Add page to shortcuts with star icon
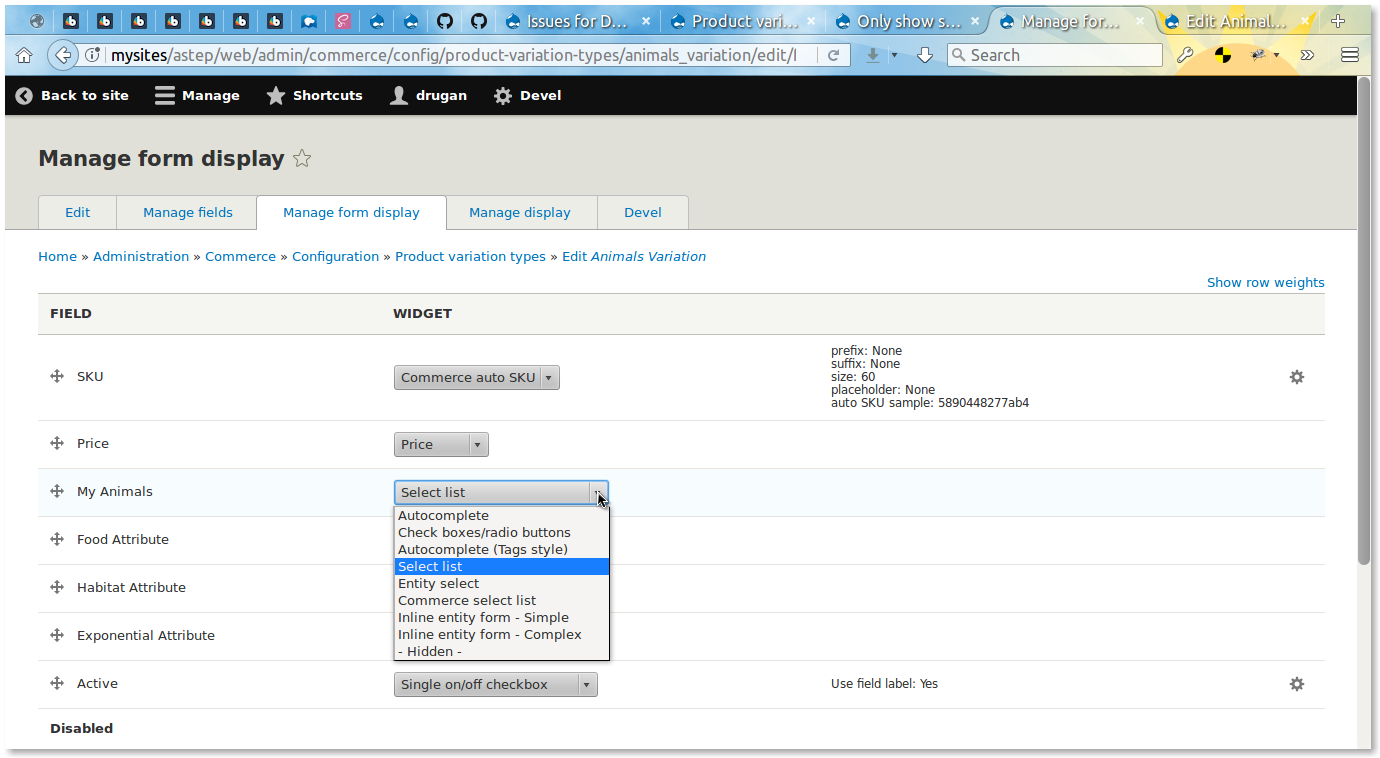Viewport: 1380px width, 758px height. coord(302,158)
